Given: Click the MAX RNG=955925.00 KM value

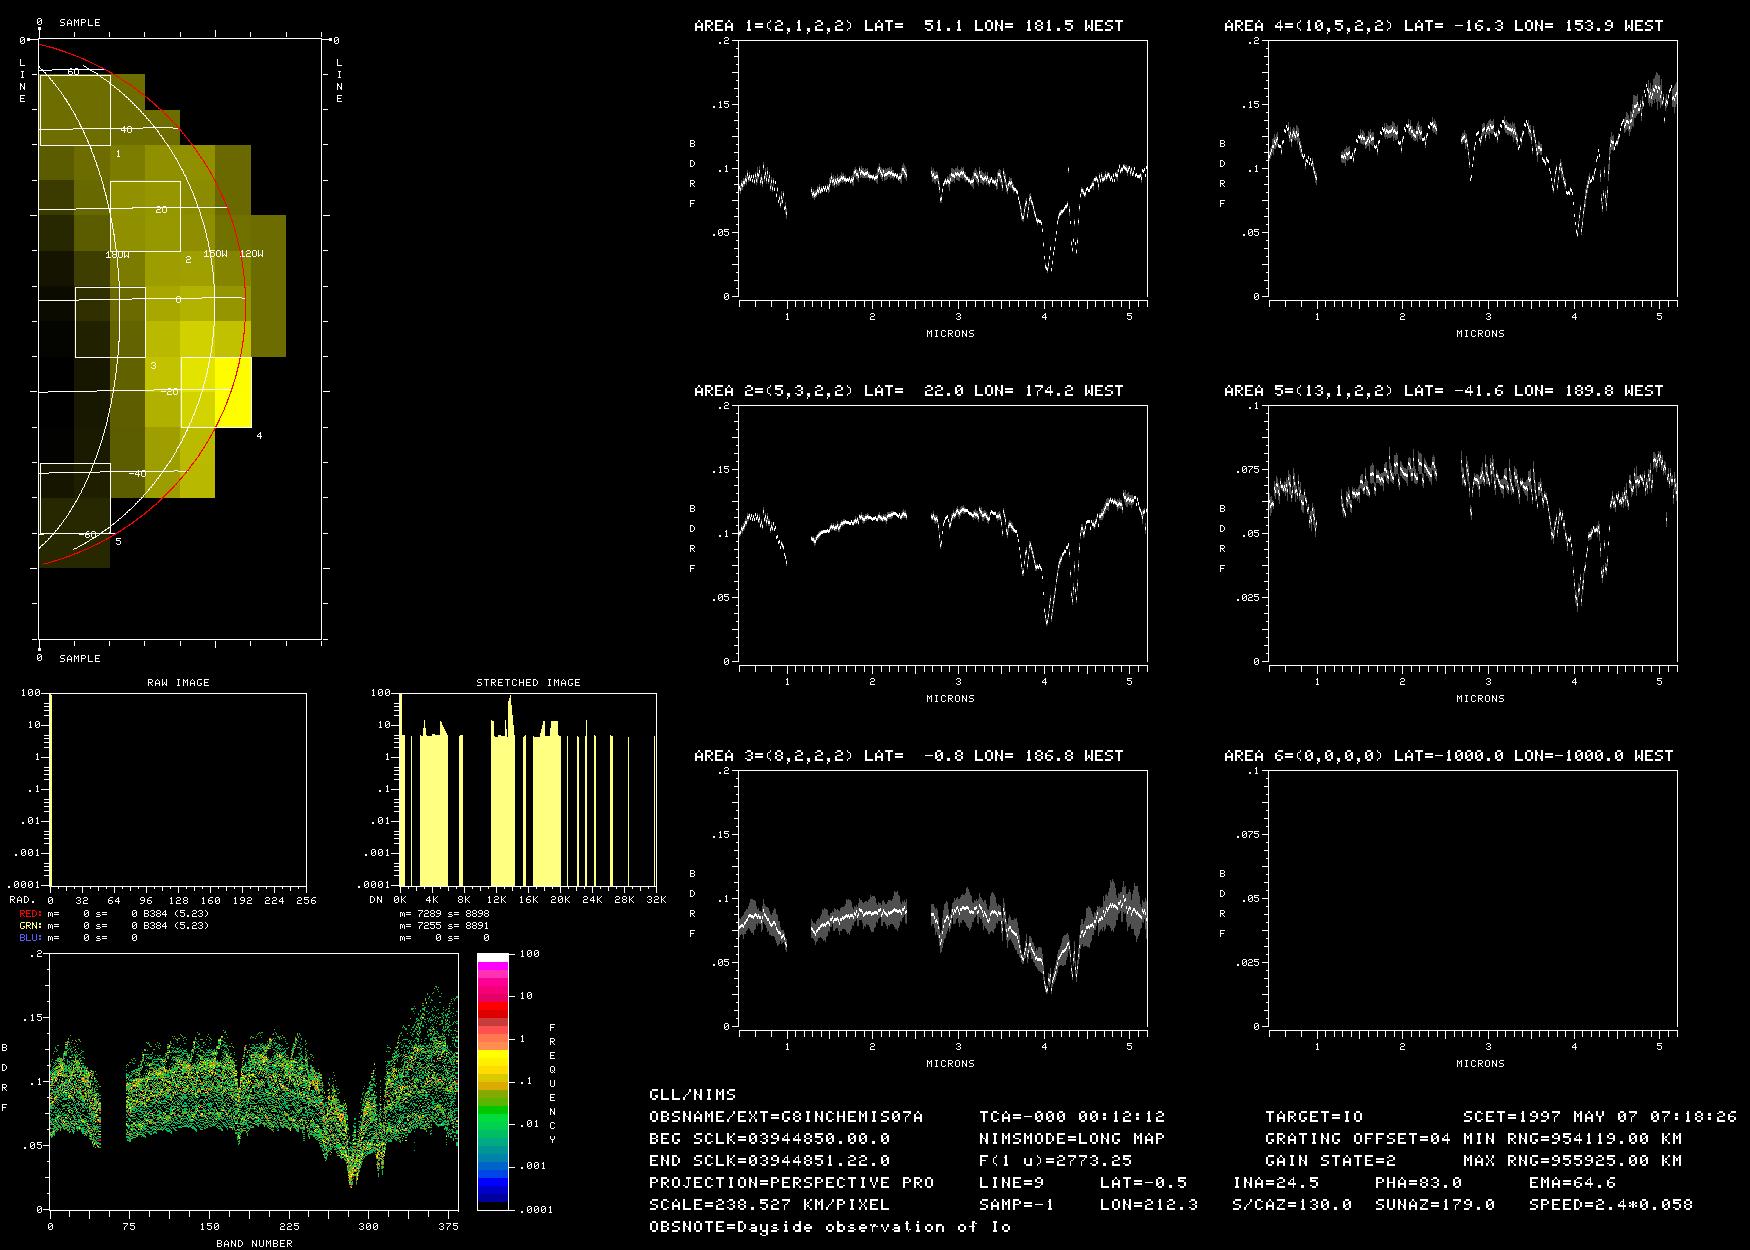Looking at the screenshot, I should 1572,1161.
